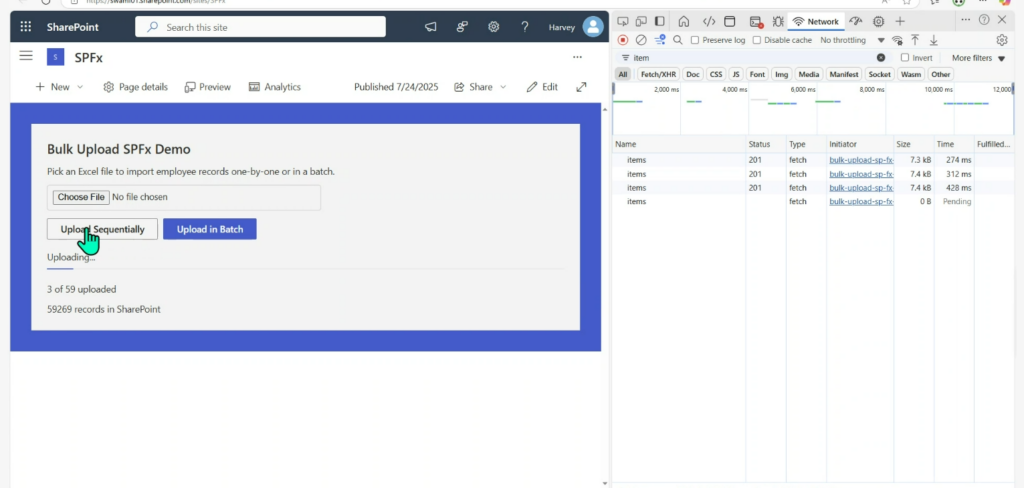Click the network filter text field
This screenshot has width=1024, height=488.
751,57
